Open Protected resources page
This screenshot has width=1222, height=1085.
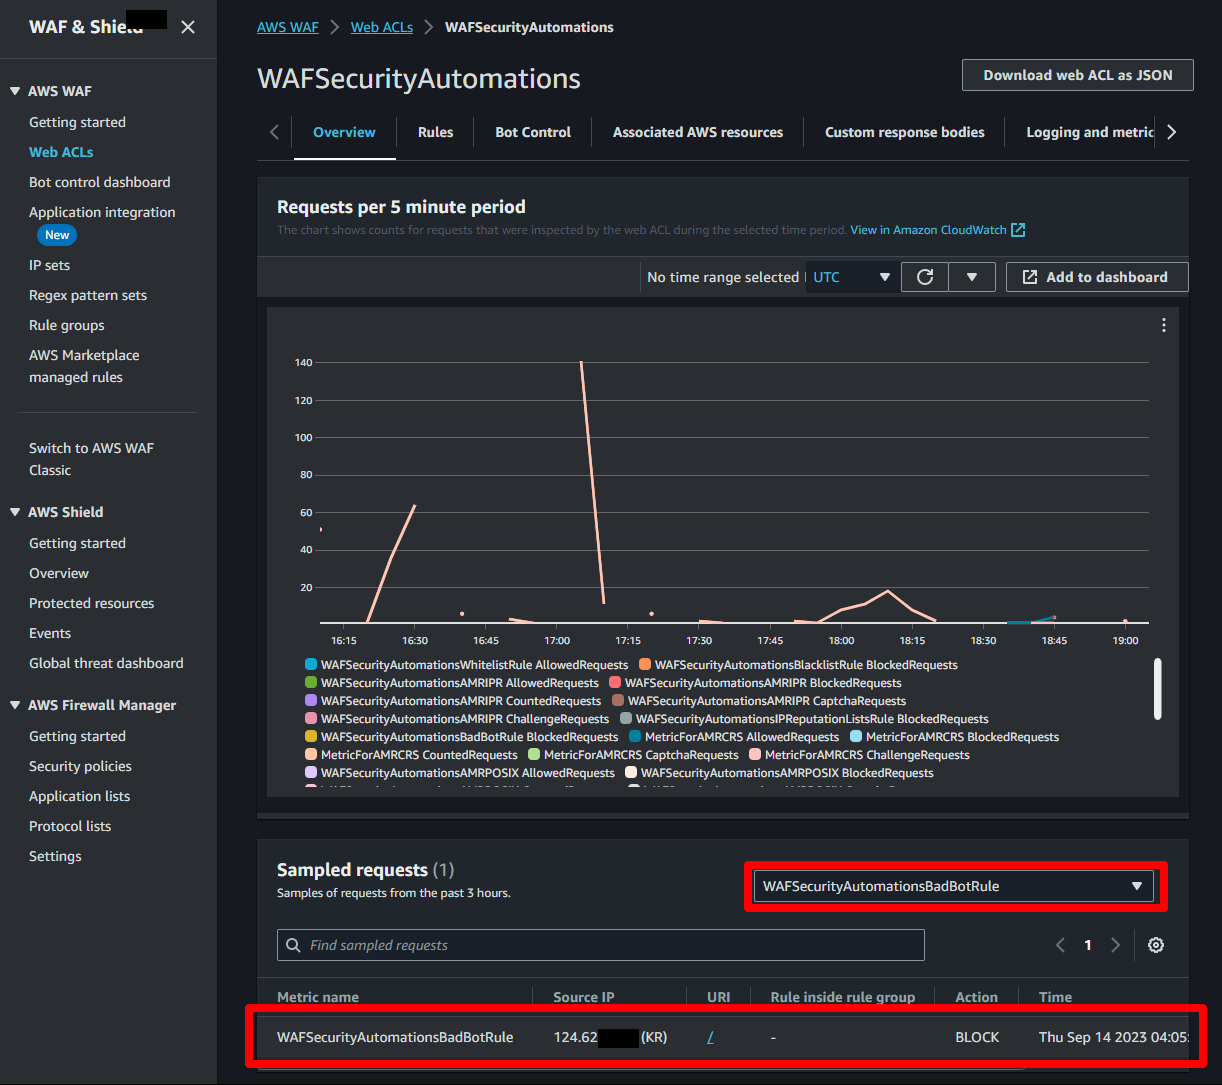coord(92,603)
